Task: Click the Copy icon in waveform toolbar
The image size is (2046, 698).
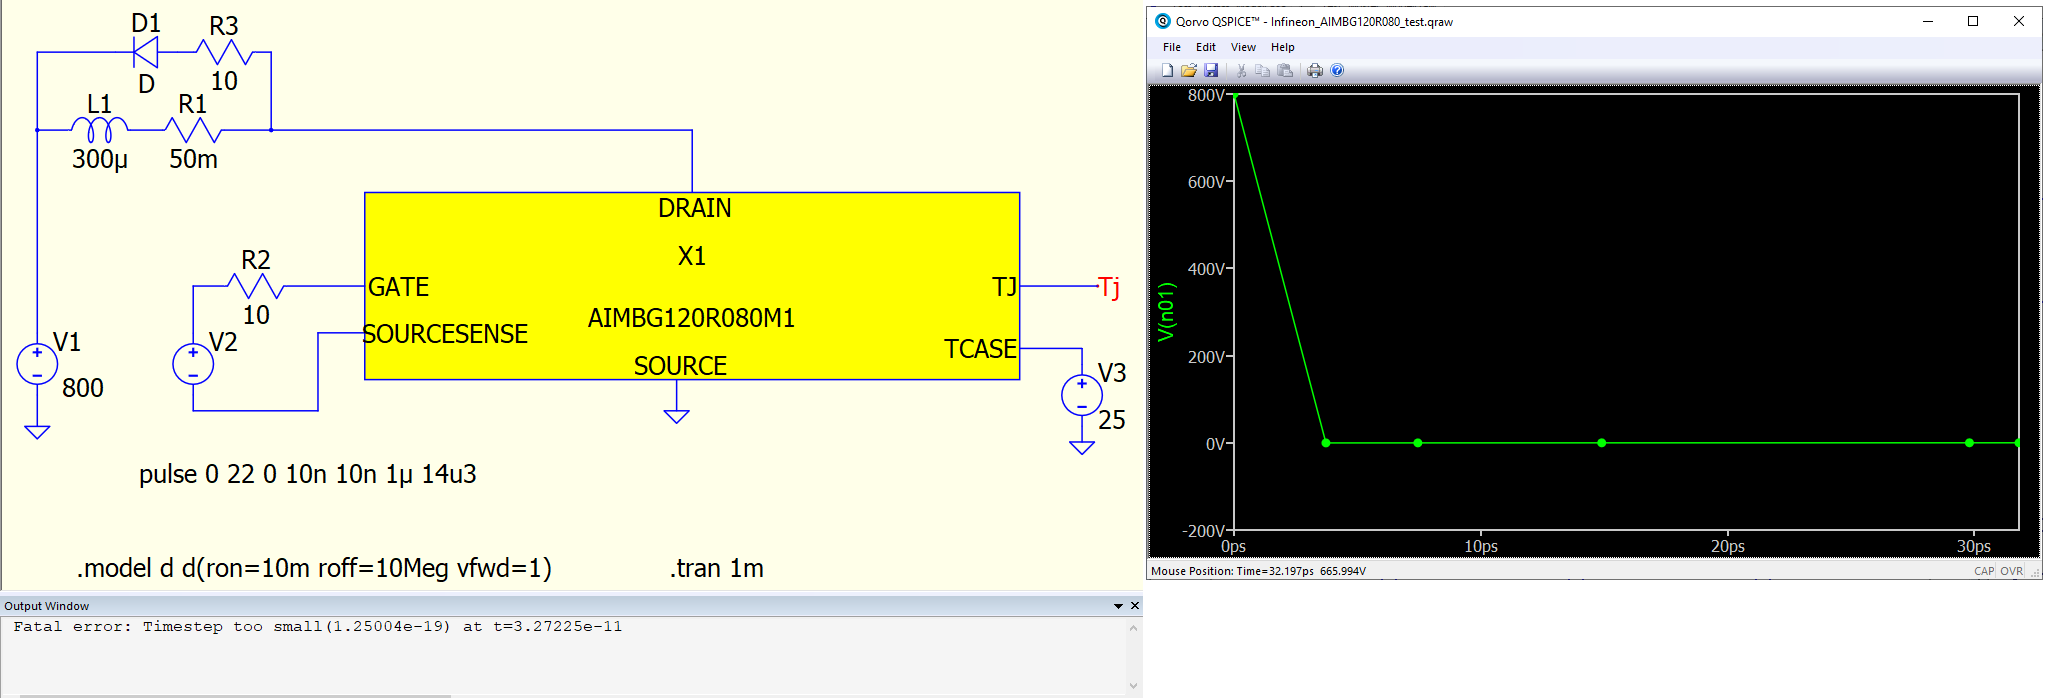Action: [1263, 70]
